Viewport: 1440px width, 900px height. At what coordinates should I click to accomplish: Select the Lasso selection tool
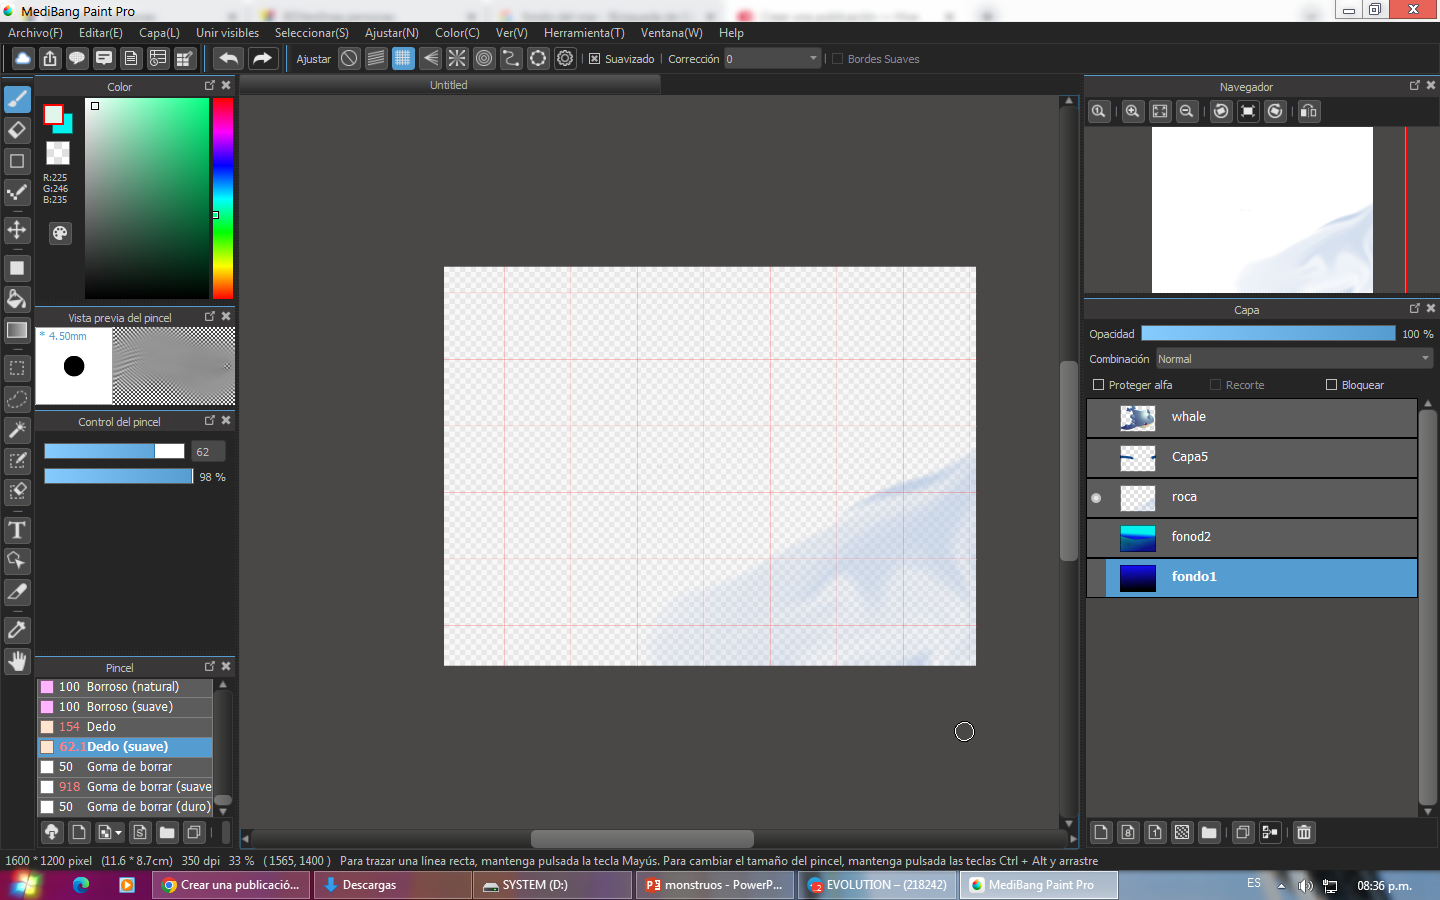17,399
